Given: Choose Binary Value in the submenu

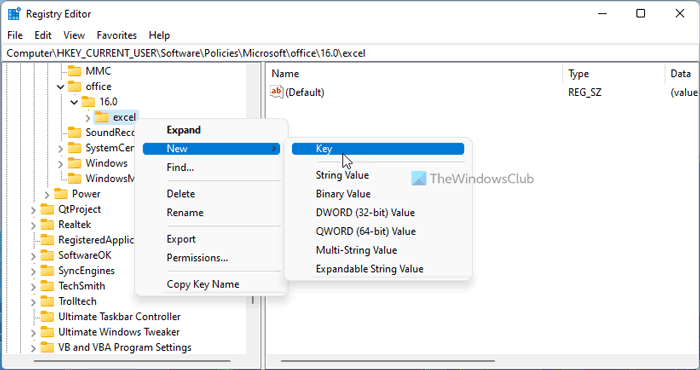Looking at the screenshot, I should tap(343, 194).
